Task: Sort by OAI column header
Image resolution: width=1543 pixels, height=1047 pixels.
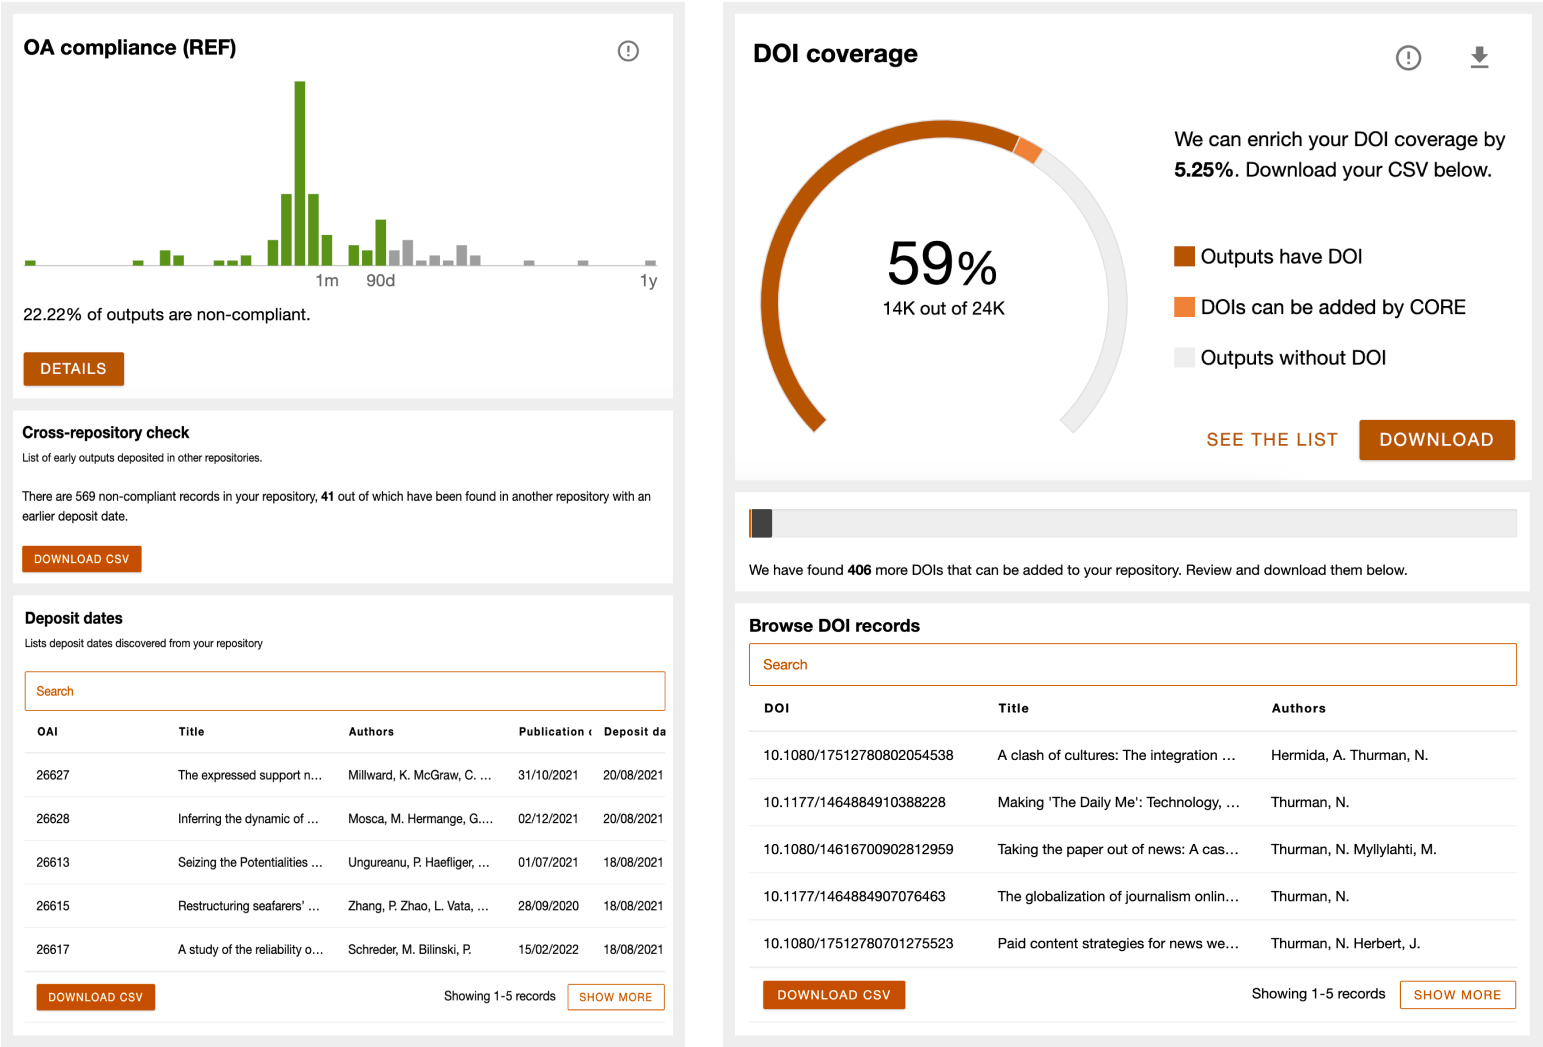Action: pyautogui.click(x=47, y=732)
